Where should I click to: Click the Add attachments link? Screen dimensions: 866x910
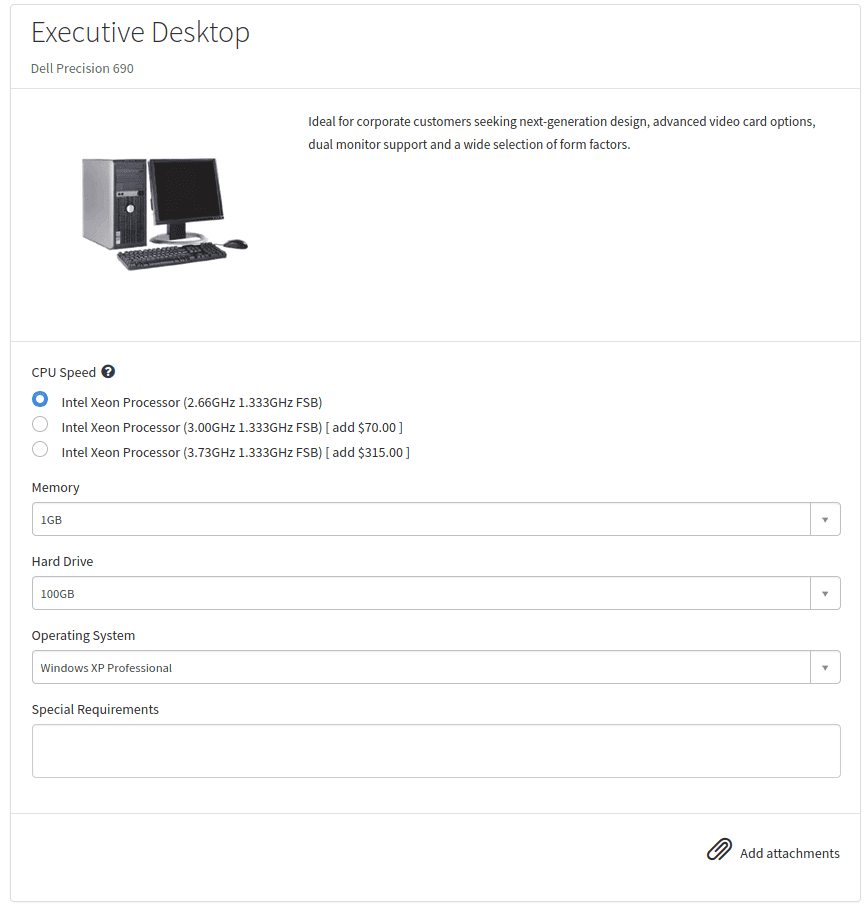point(789,853)
